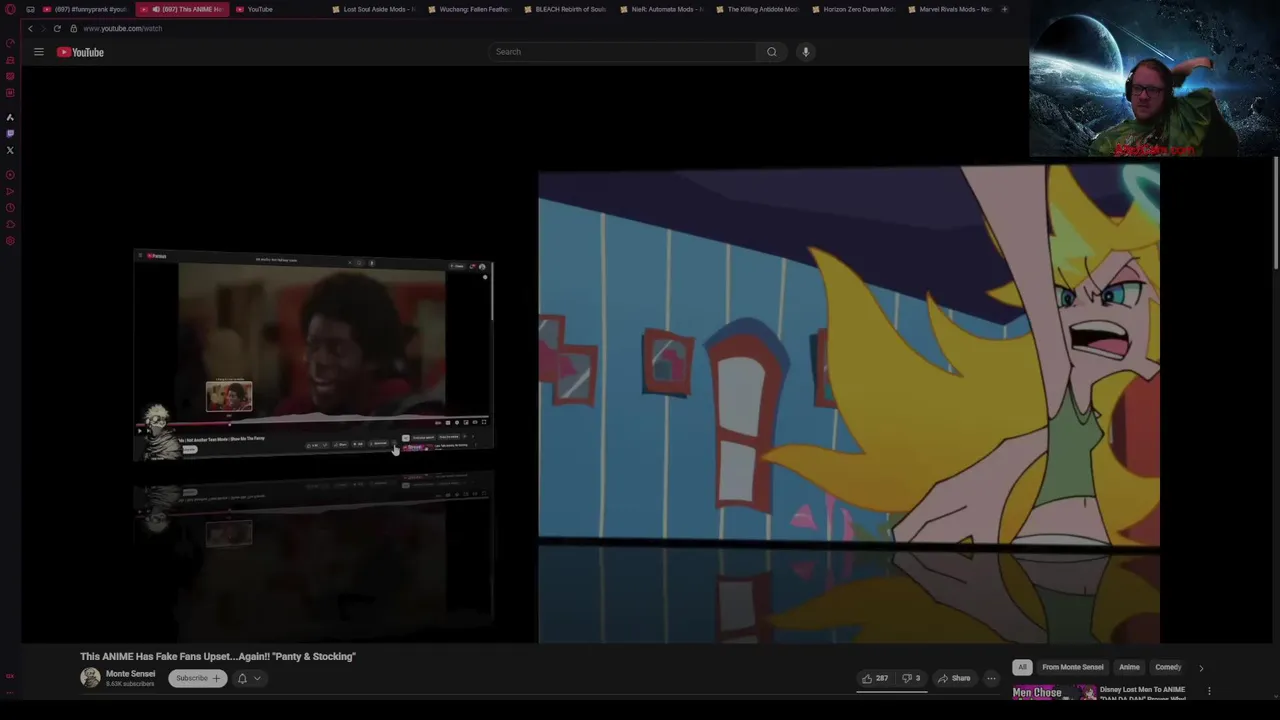Click the address bar URL
Viewport: 1280px width, 720px height.
click(122, 28)
